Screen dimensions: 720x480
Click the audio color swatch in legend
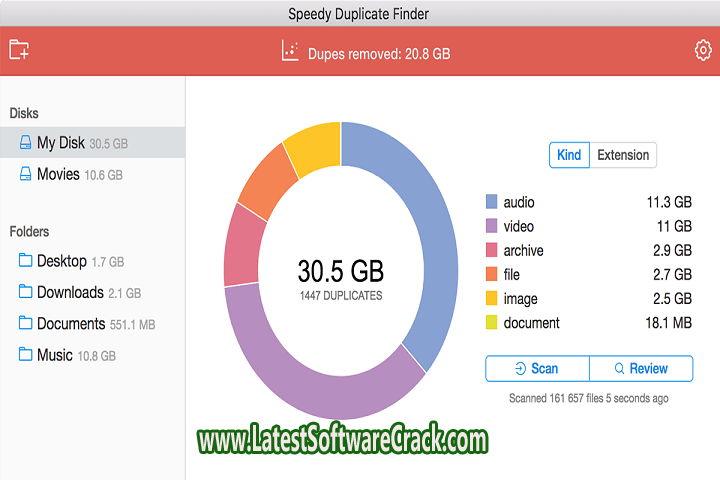[x=491, y=202]
